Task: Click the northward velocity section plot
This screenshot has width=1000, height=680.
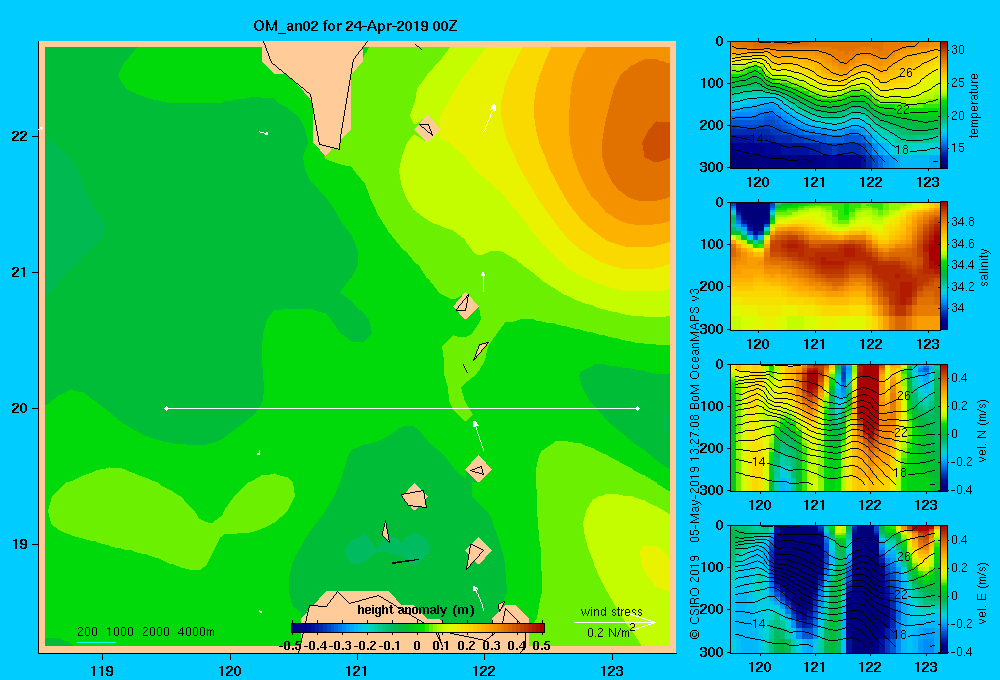Action: pyautogui.click(x=835, y=427)
